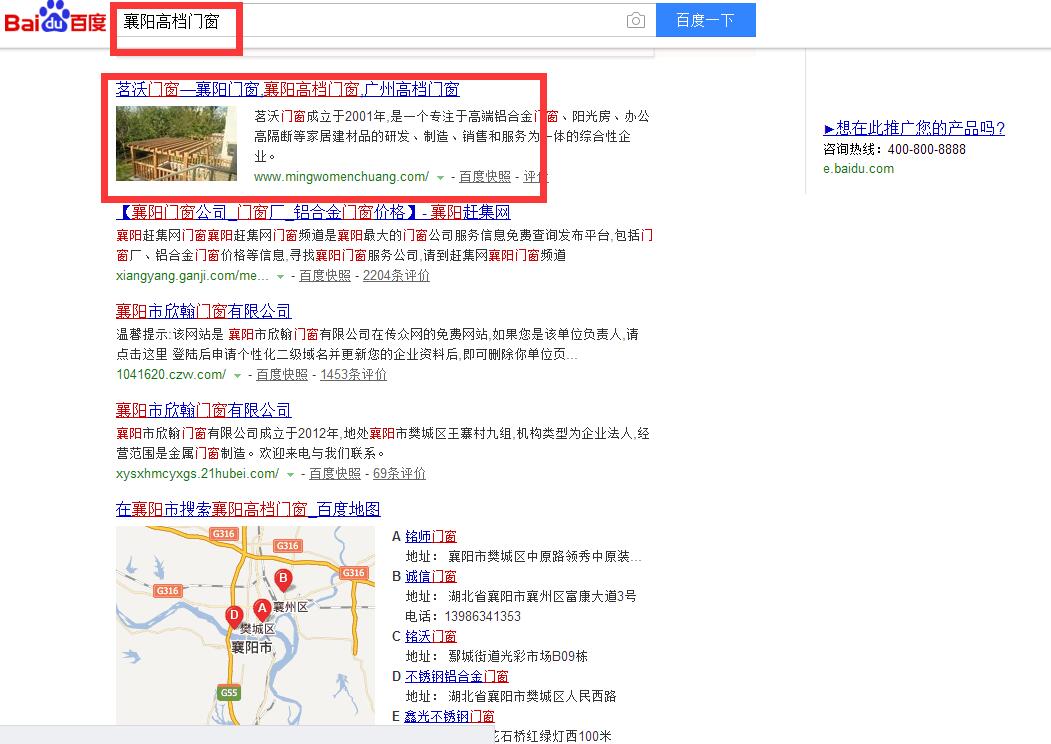View the 2204条评价 reviews link
1051x744 pixels.
click(x=396, y=275)
